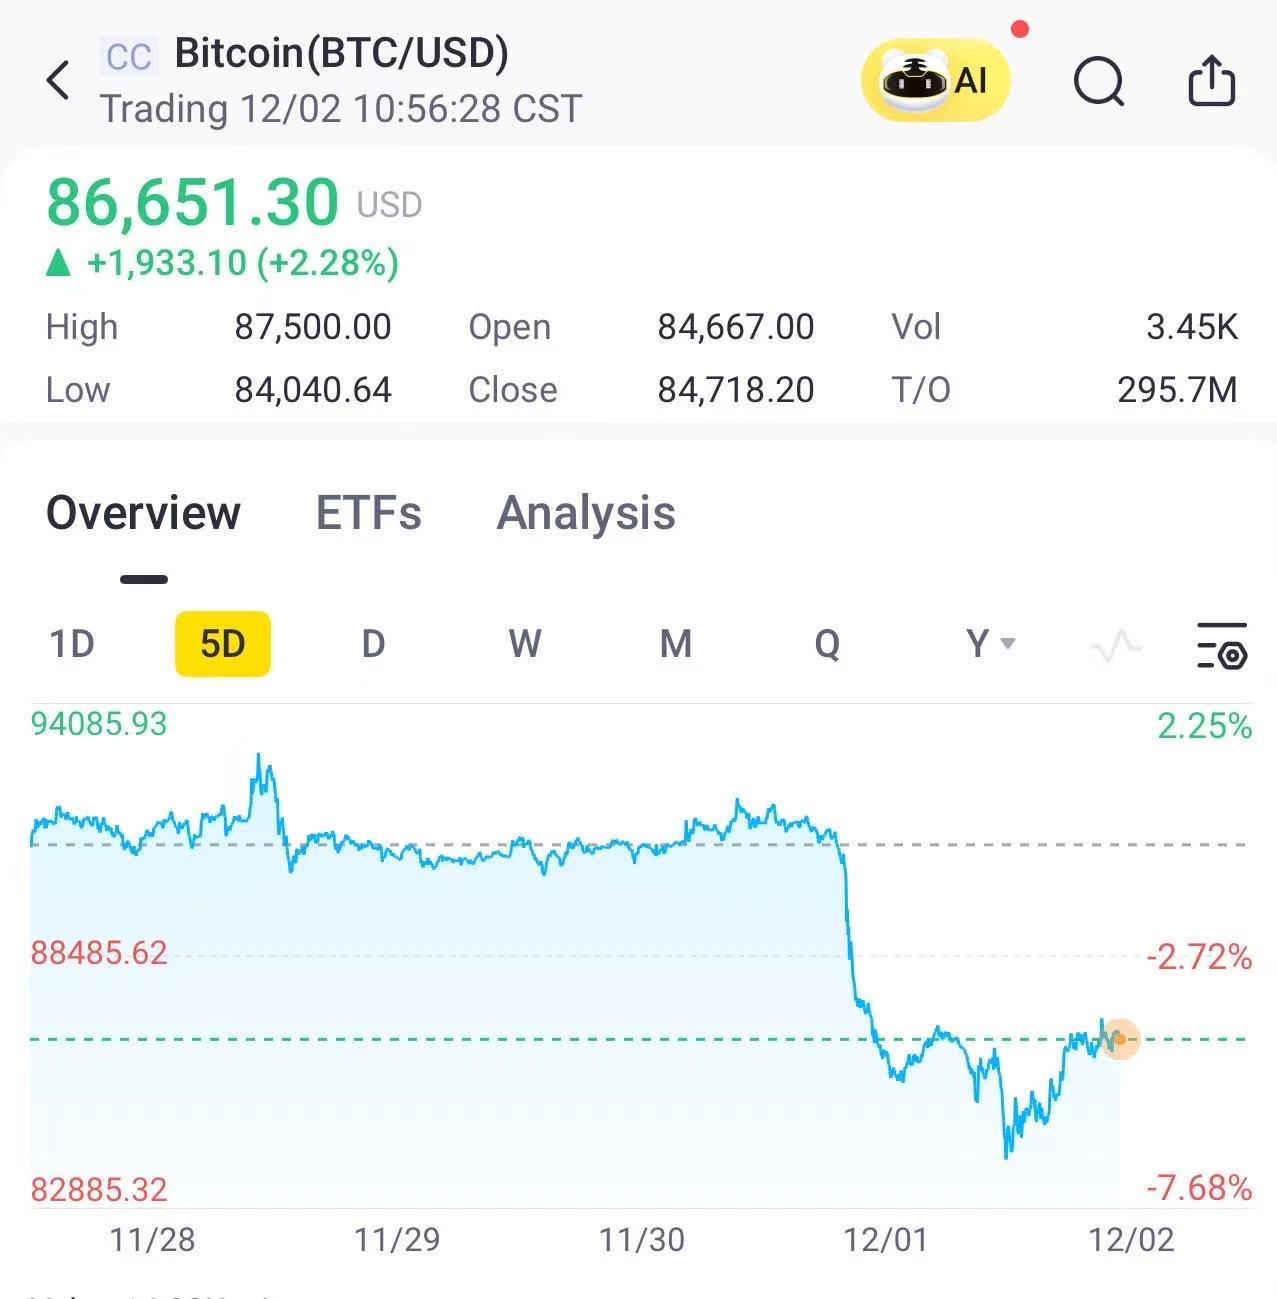The height and width of the screenshot is (1299, 1277).
Task: Tap the chart indicator waveform icon
Action: coord(1115,645)
